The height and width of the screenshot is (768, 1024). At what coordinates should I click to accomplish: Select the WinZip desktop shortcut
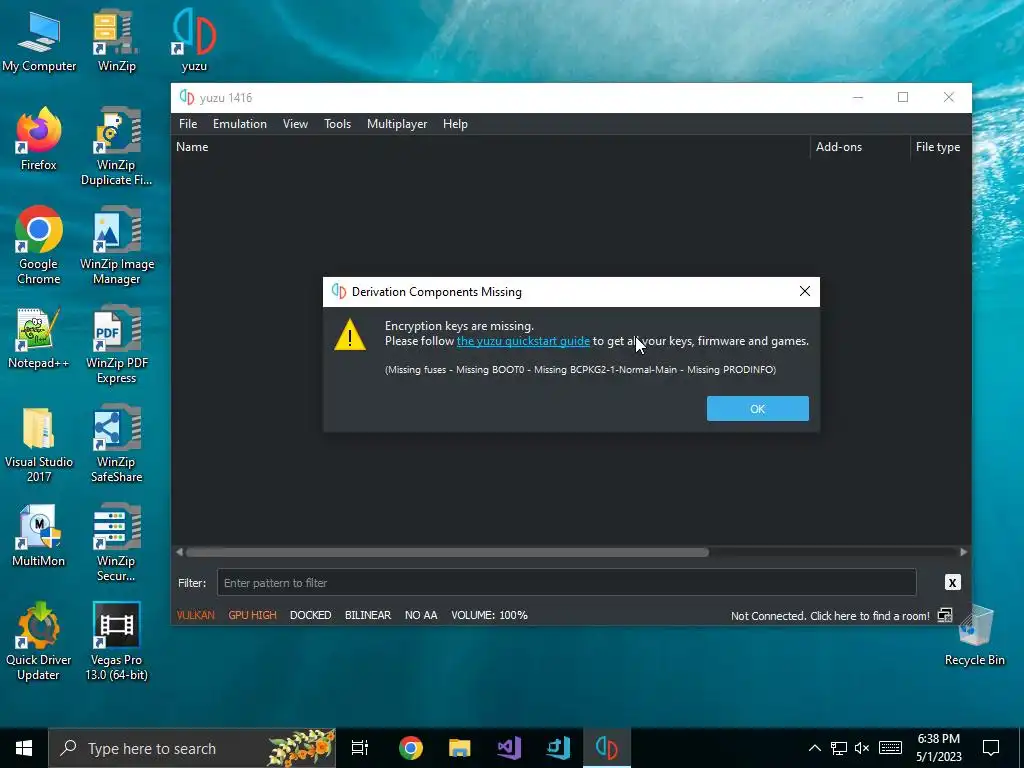click(116, 40)
